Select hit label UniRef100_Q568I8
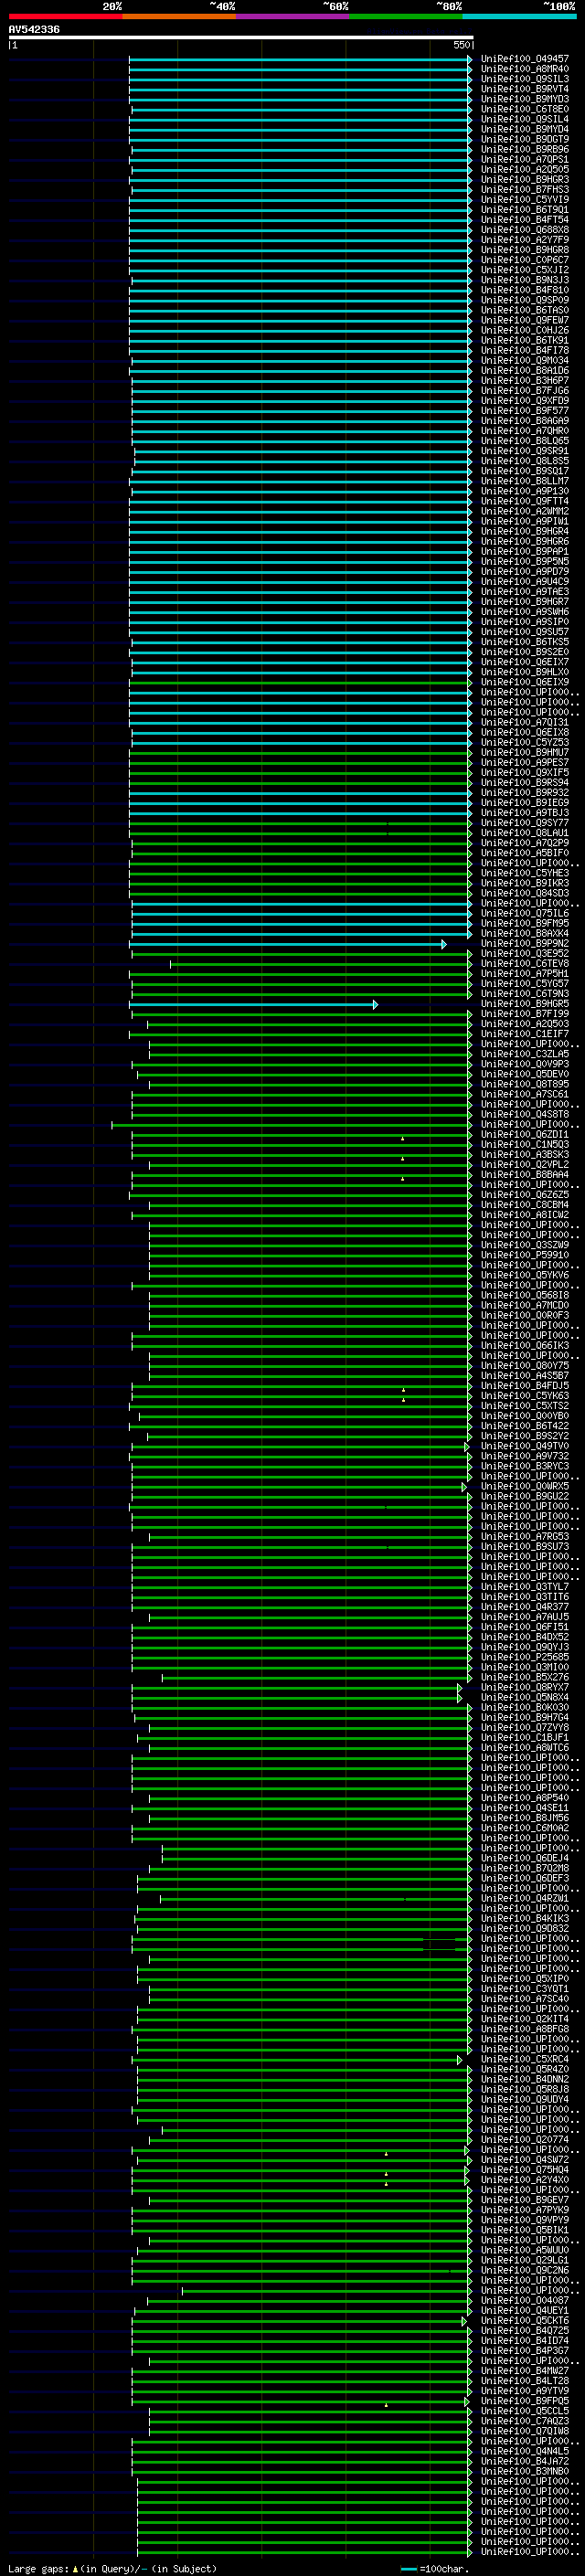The width and height of the screenshot is (585, 2576). [525, 1295]
